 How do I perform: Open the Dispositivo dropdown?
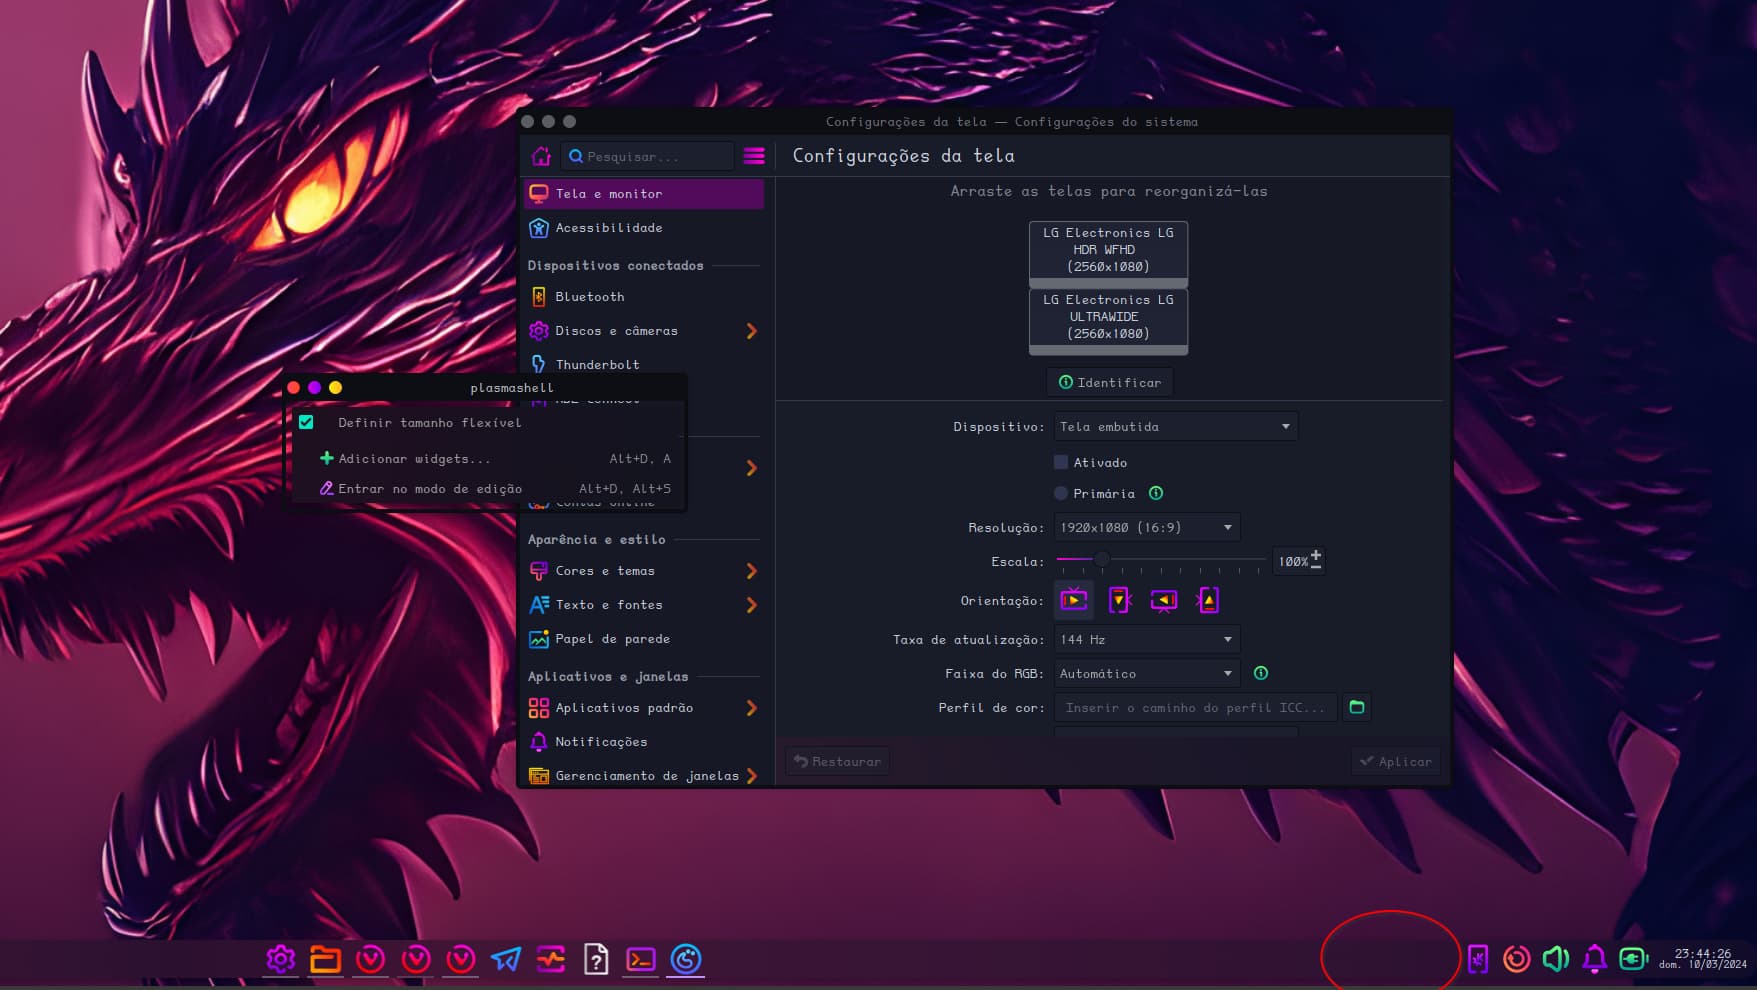coord(1176,427)
